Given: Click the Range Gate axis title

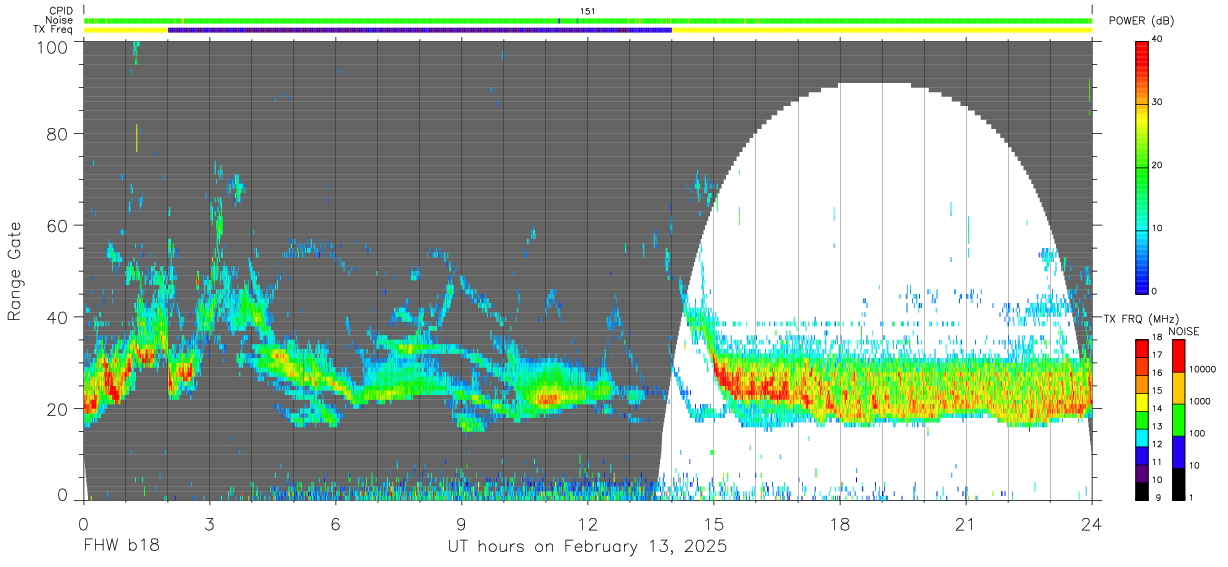Looking at the screenshot, I should tap(15, 269).
